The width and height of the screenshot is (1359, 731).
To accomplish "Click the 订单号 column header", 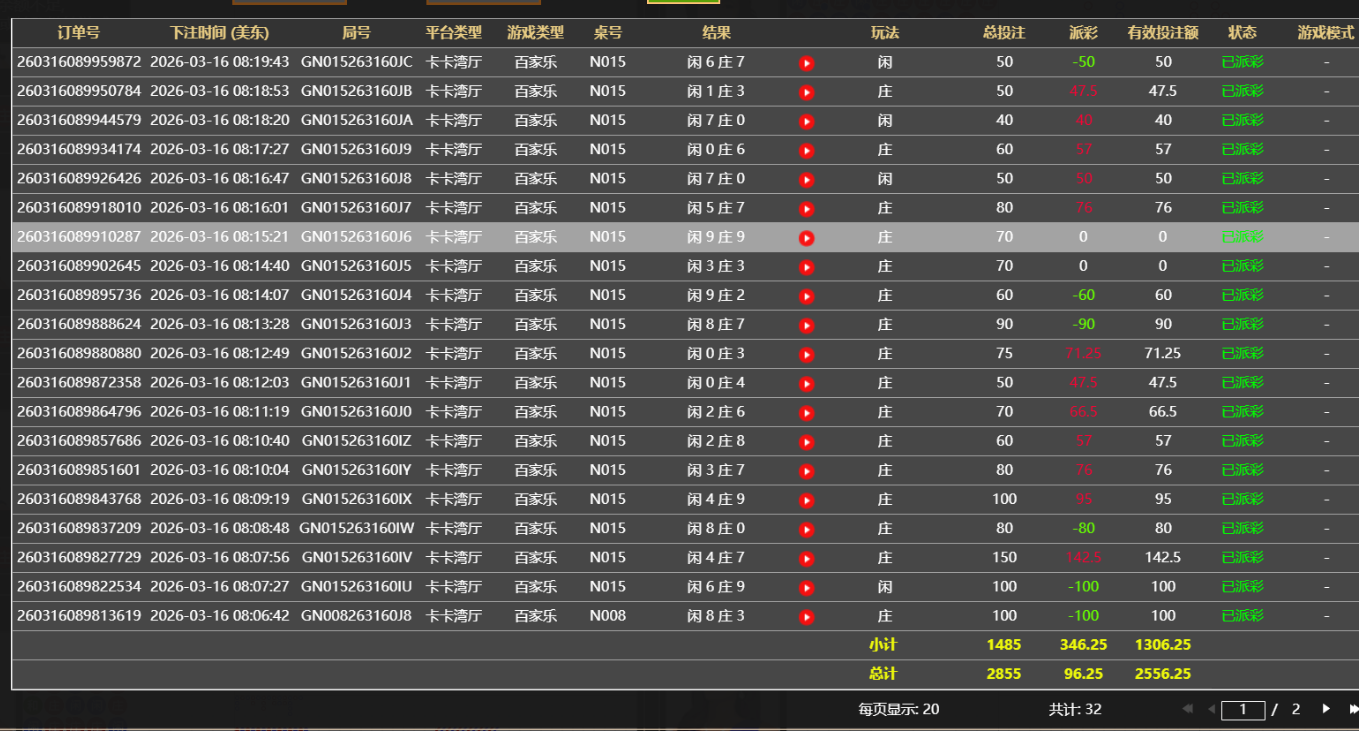I will coord(78,33).
